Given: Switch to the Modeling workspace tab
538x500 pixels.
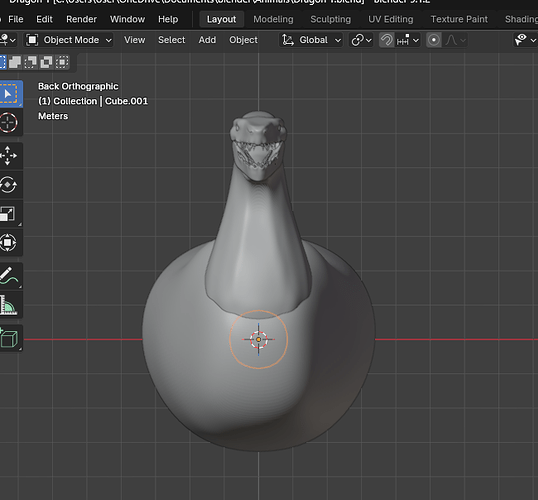Looking at the screenshot, I should [273, 19].
